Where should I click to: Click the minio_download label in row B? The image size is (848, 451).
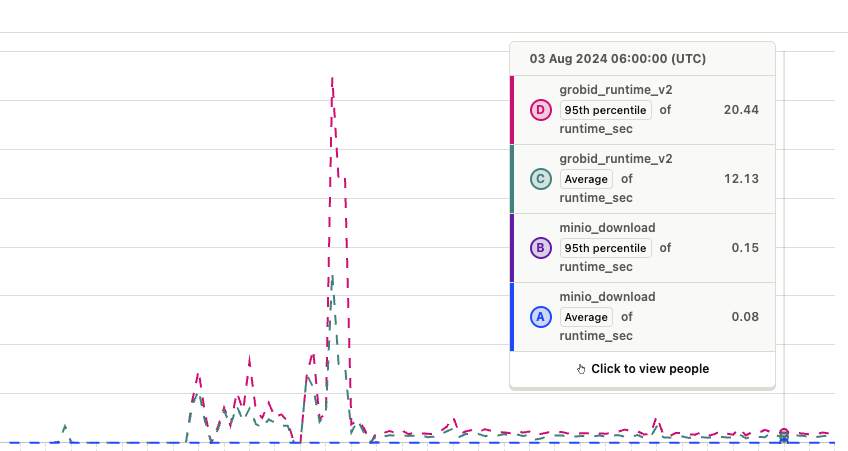point(607,228)
